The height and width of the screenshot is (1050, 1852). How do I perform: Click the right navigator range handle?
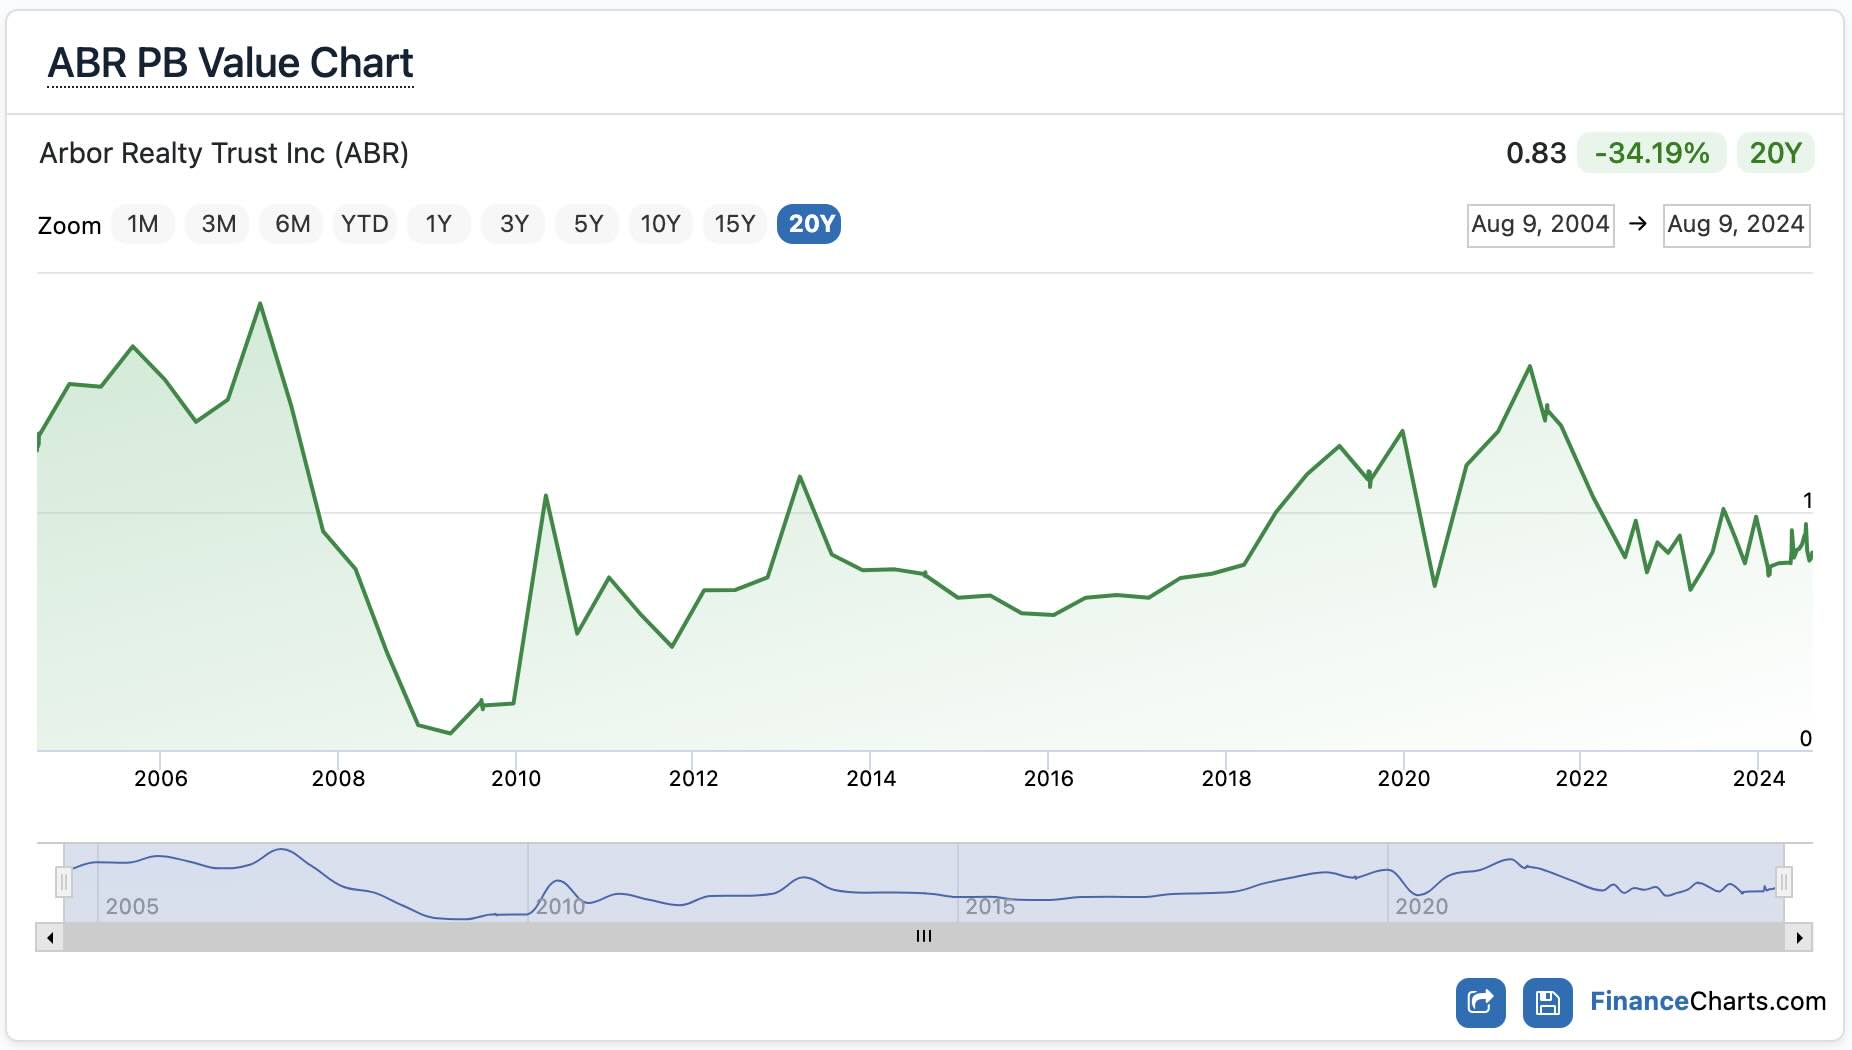[1784, 882]
